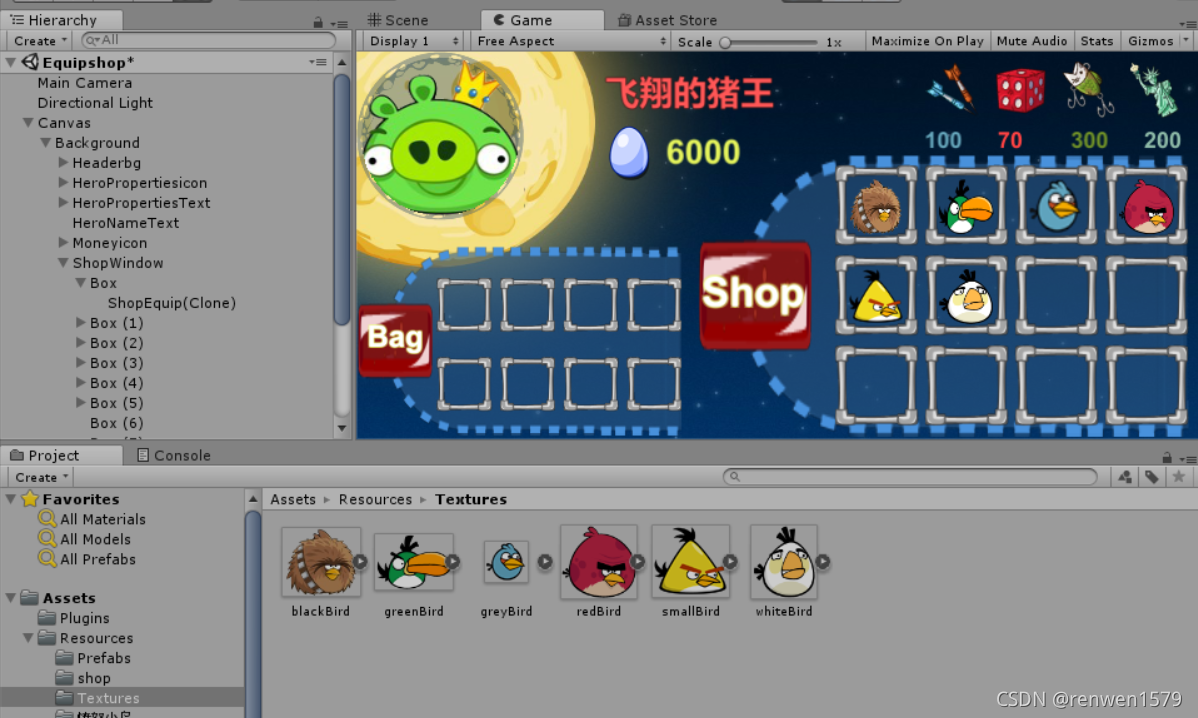This screenshot has height=718, width=1198.
Task: Select the green toucan bird in the shop grid
Action: [x=966, y=206]
